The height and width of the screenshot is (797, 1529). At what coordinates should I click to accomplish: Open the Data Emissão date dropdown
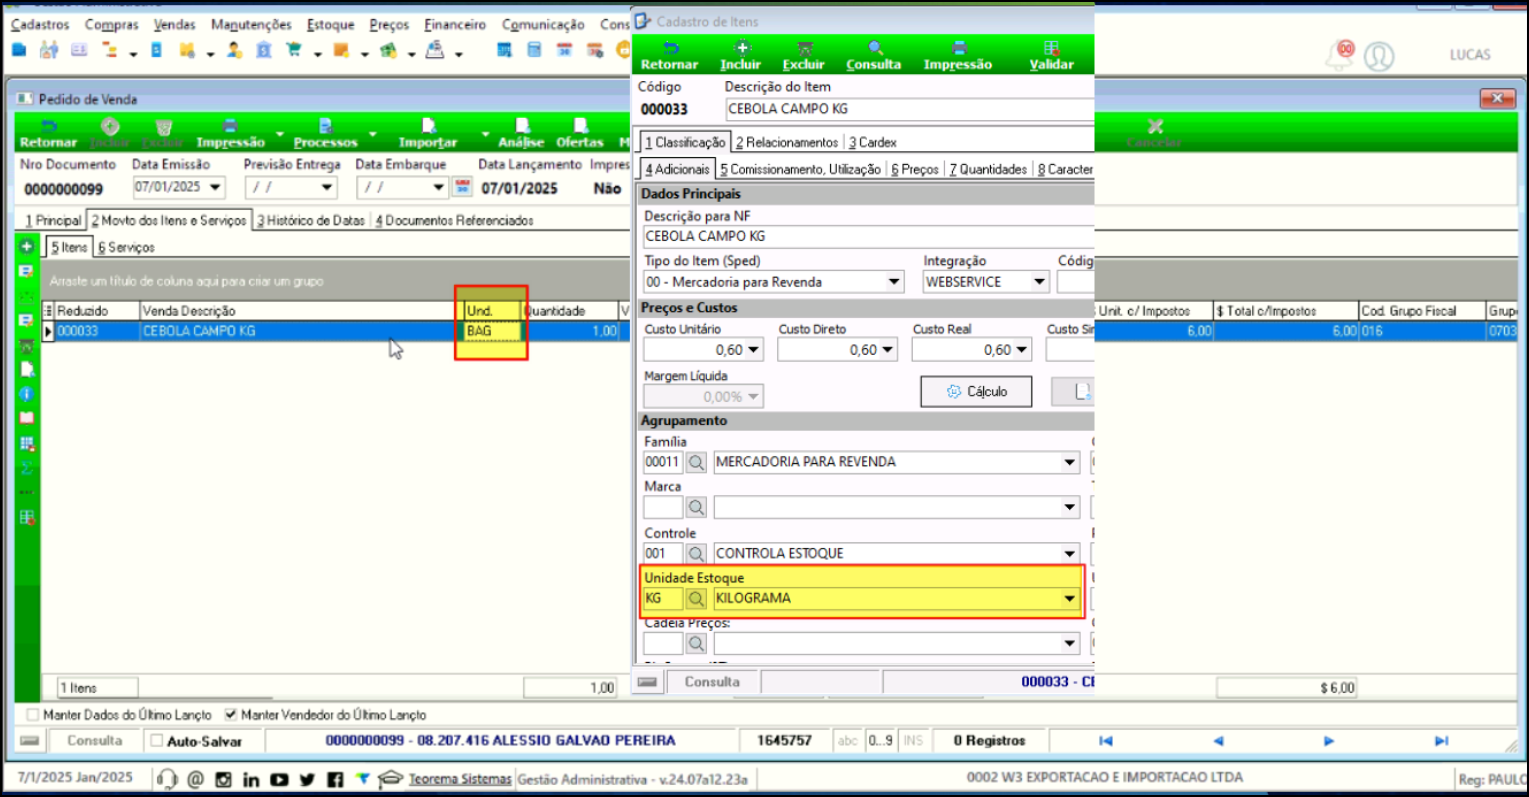click(x=215, y=187)
